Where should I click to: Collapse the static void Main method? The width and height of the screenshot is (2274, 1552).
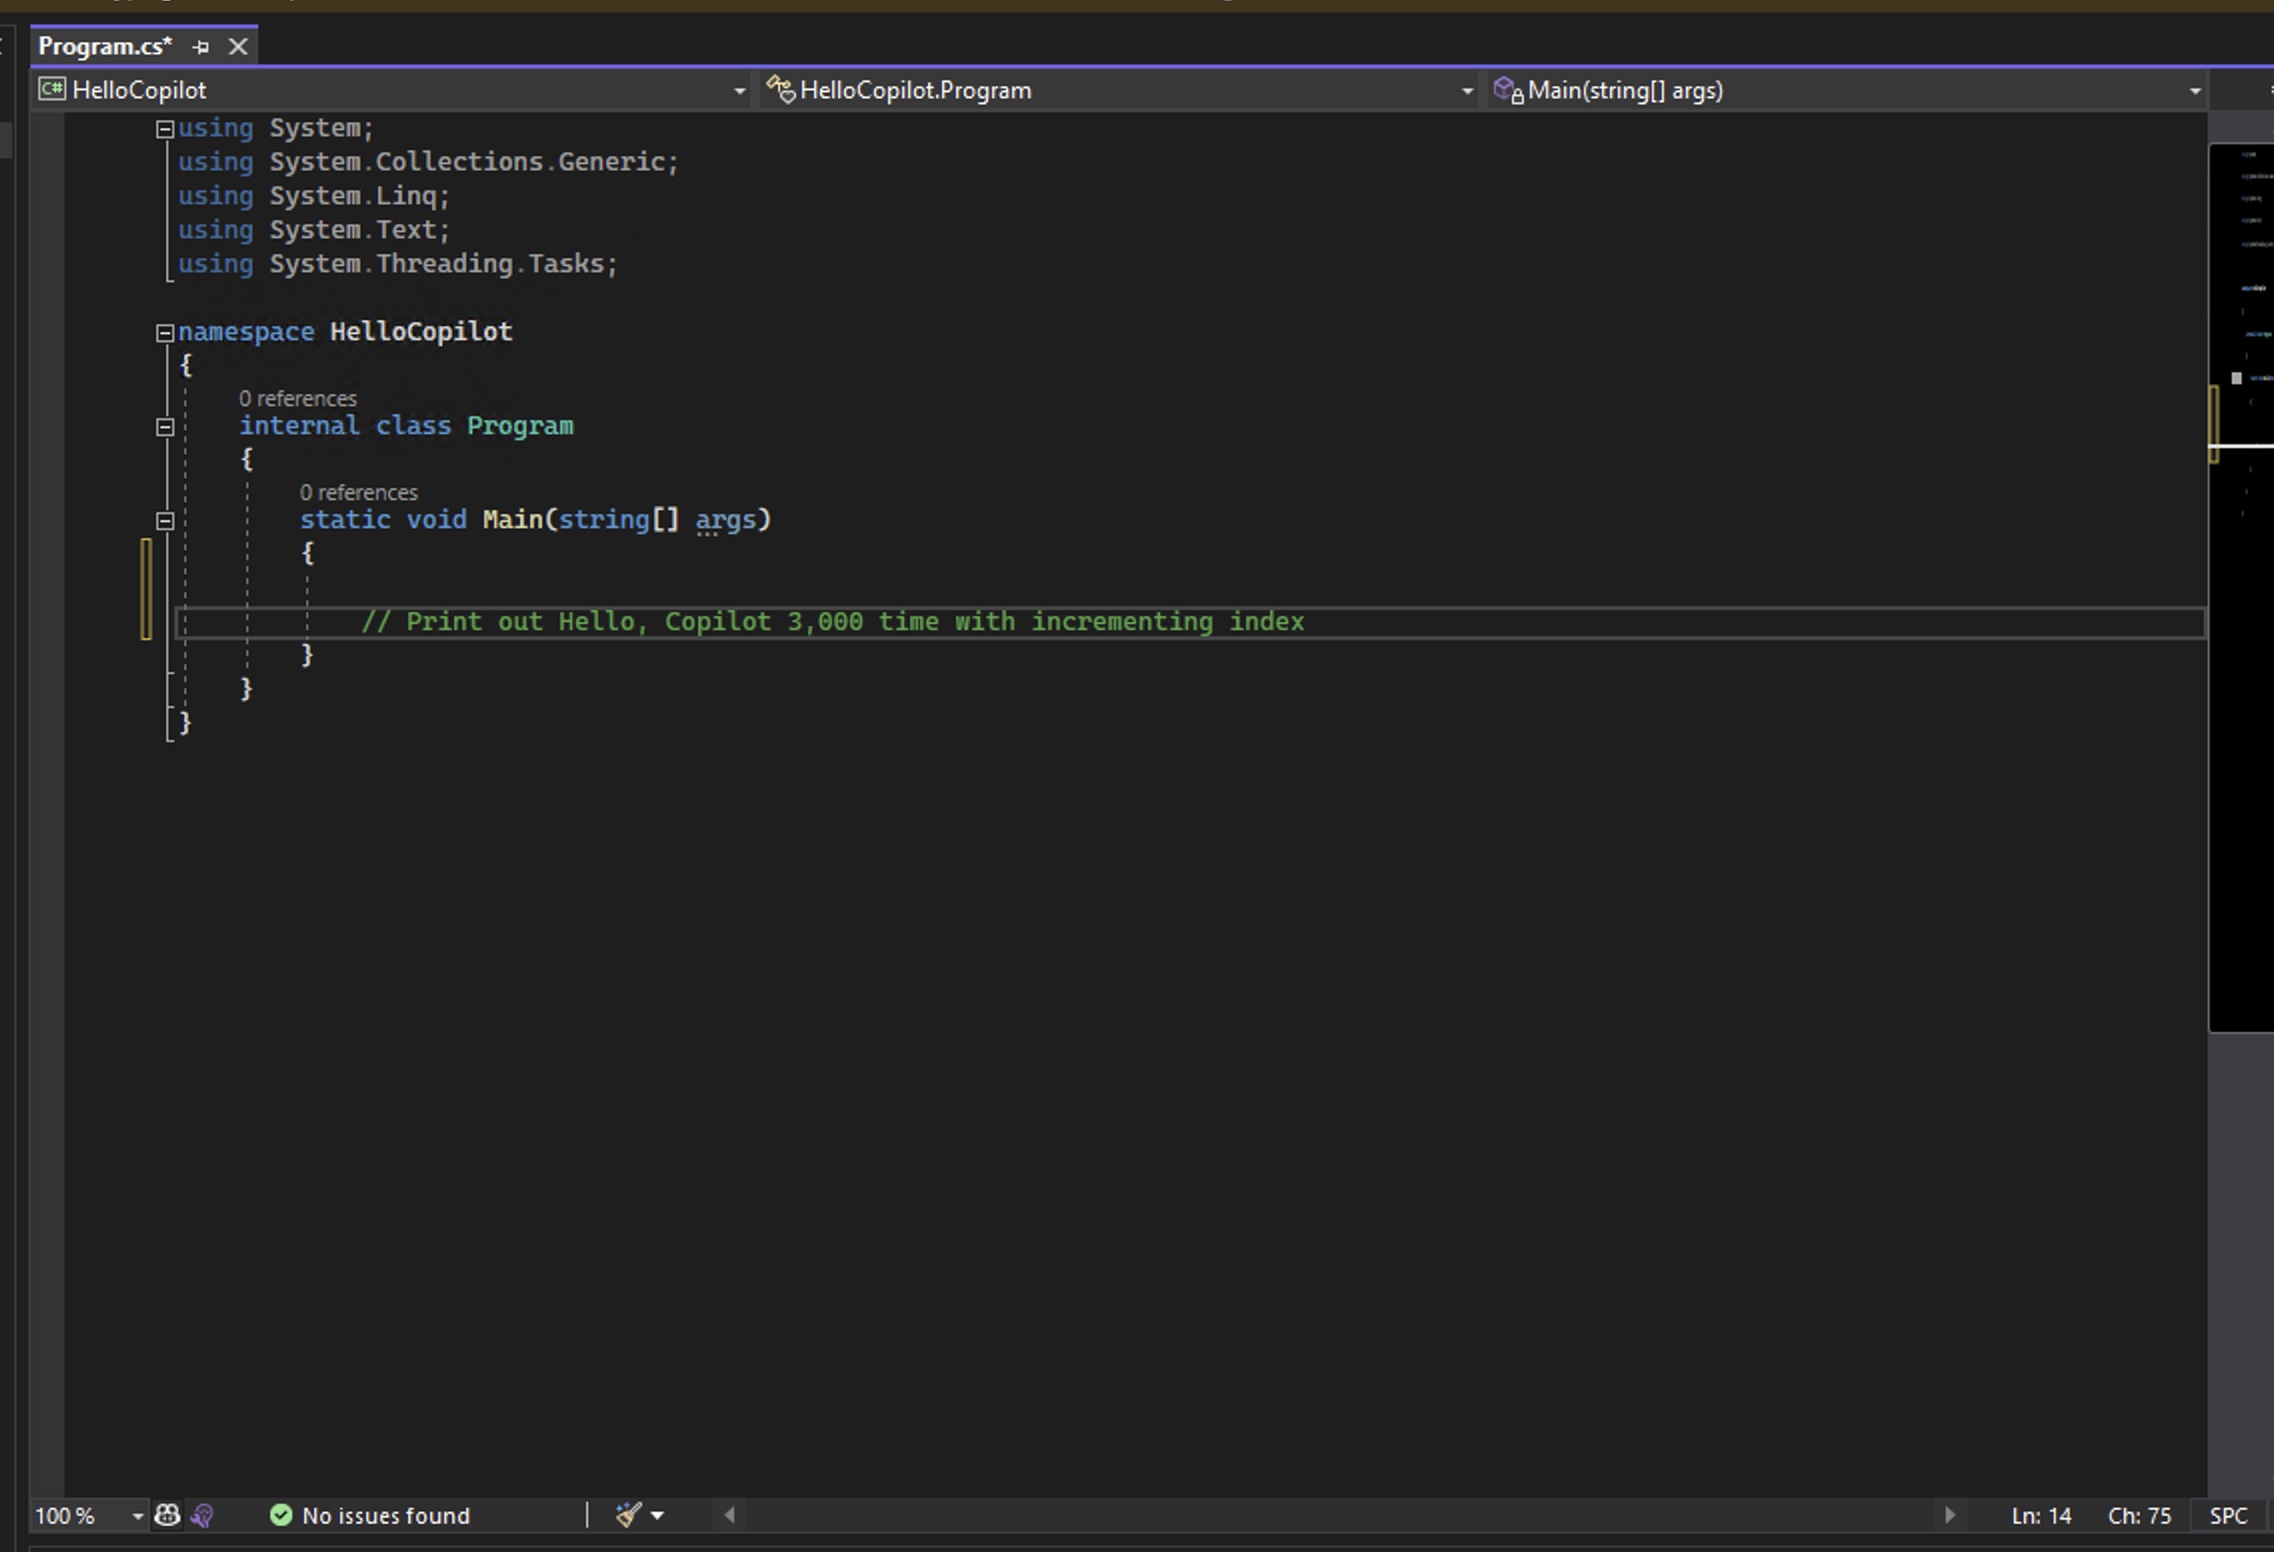[166, 521]
